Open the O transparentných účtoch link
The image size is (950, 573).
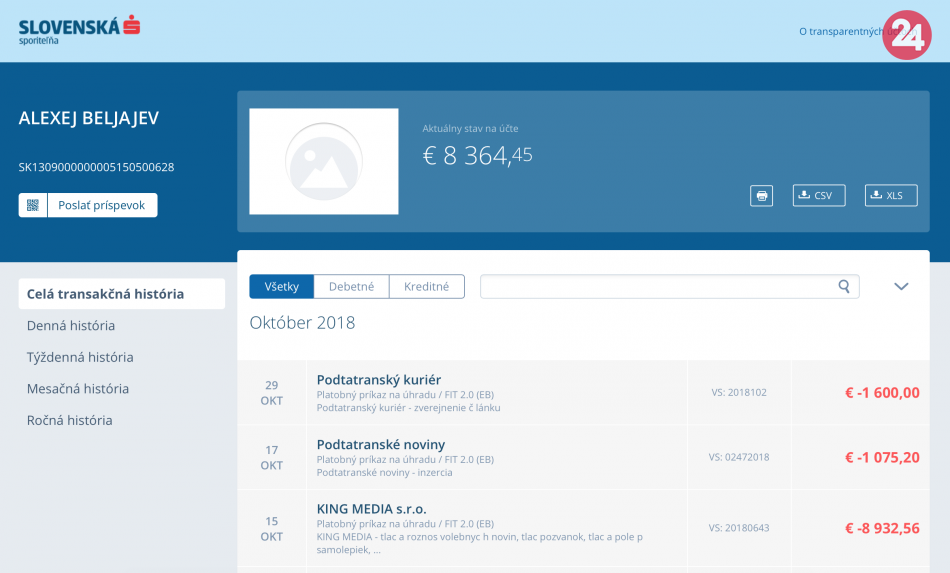coord(840,31)
